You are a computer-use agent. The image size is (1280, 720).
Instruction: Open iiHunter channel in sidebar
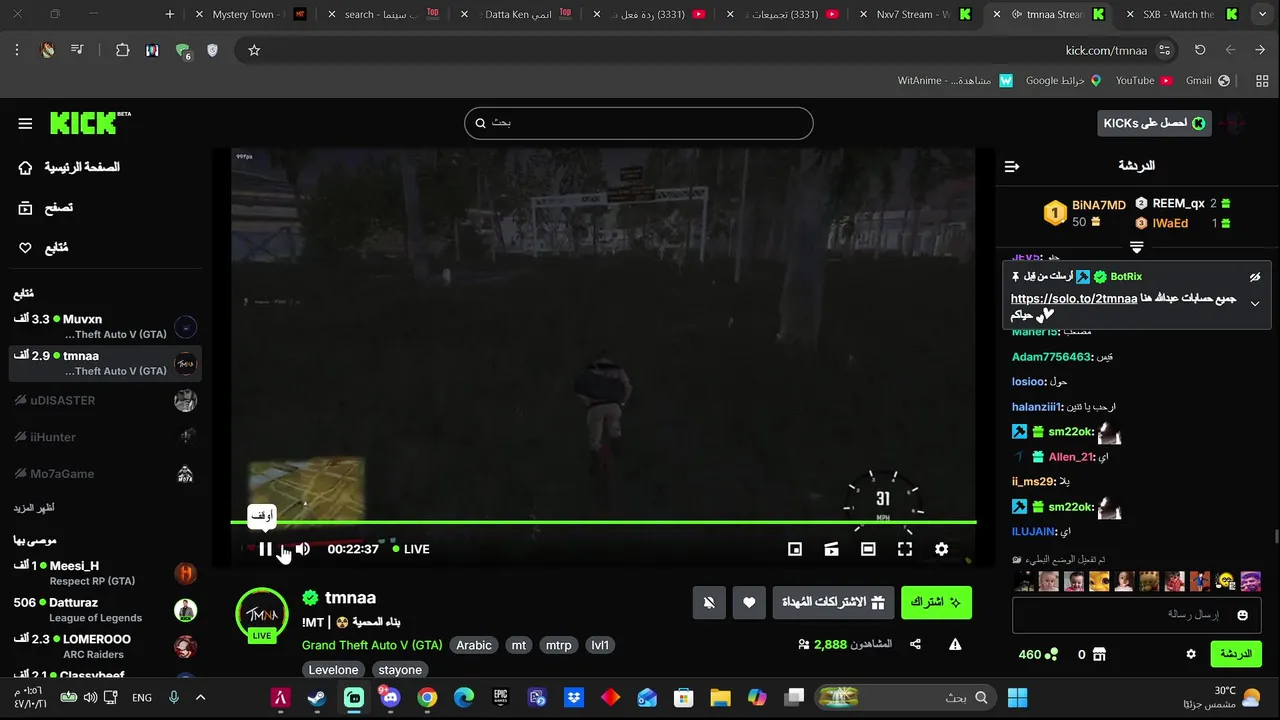click(x=105, y=437)
